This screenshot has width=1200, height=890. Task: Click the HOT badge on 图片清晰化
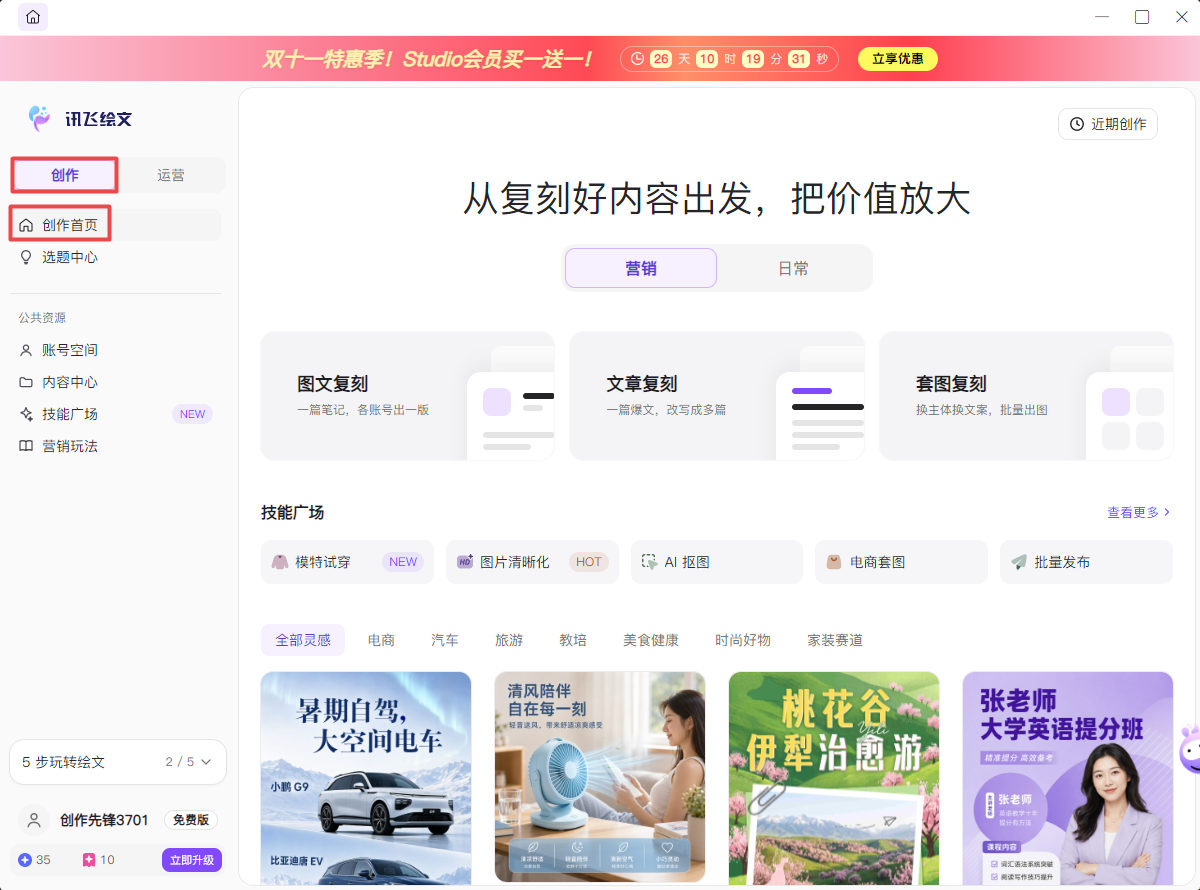(x=589, y=562)
